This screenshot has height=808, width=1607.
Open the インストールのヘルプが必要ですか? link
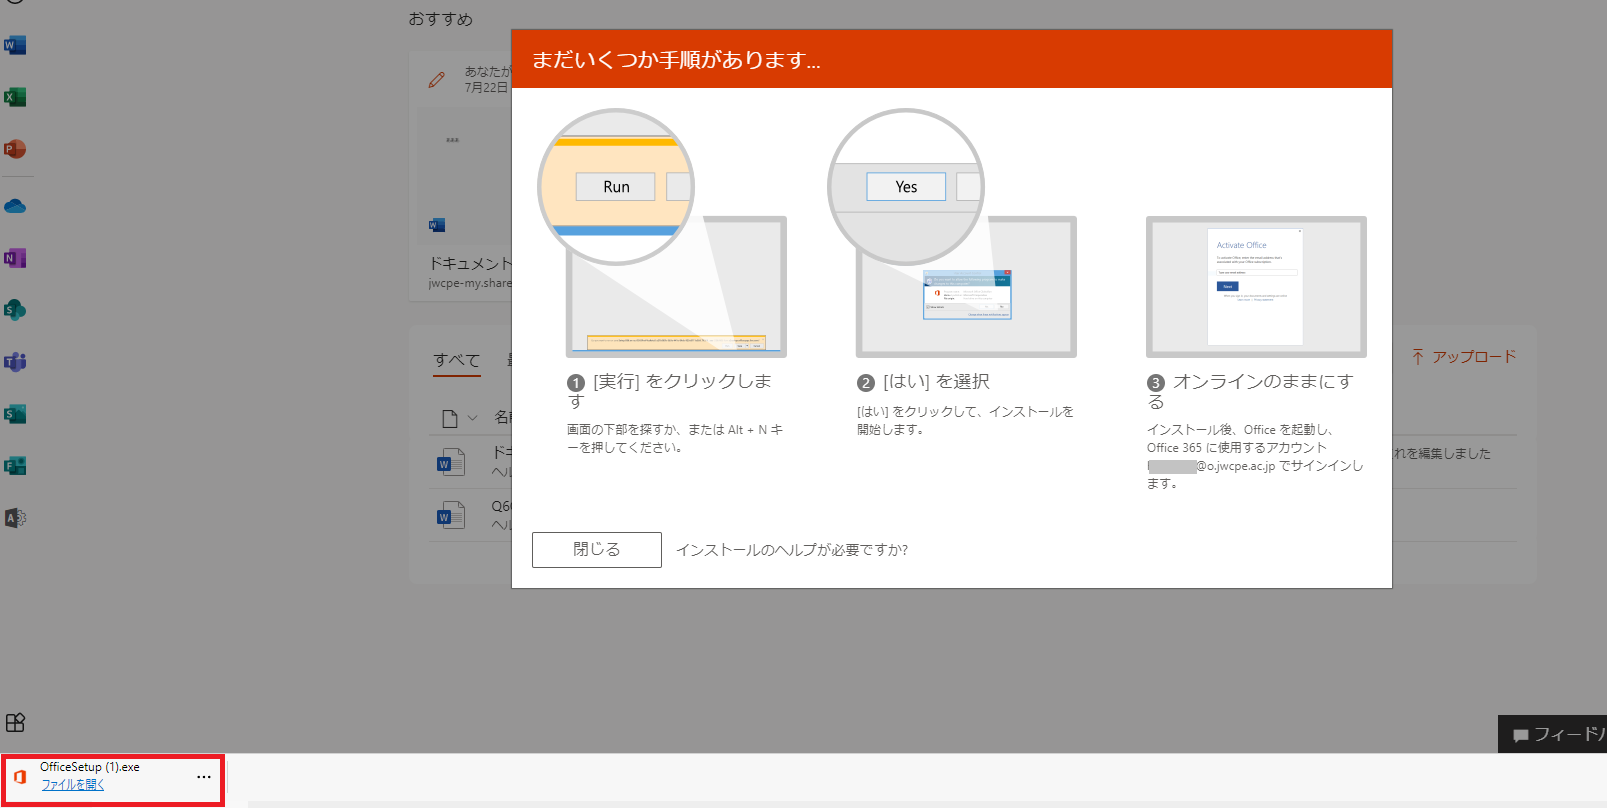[792, 550]
